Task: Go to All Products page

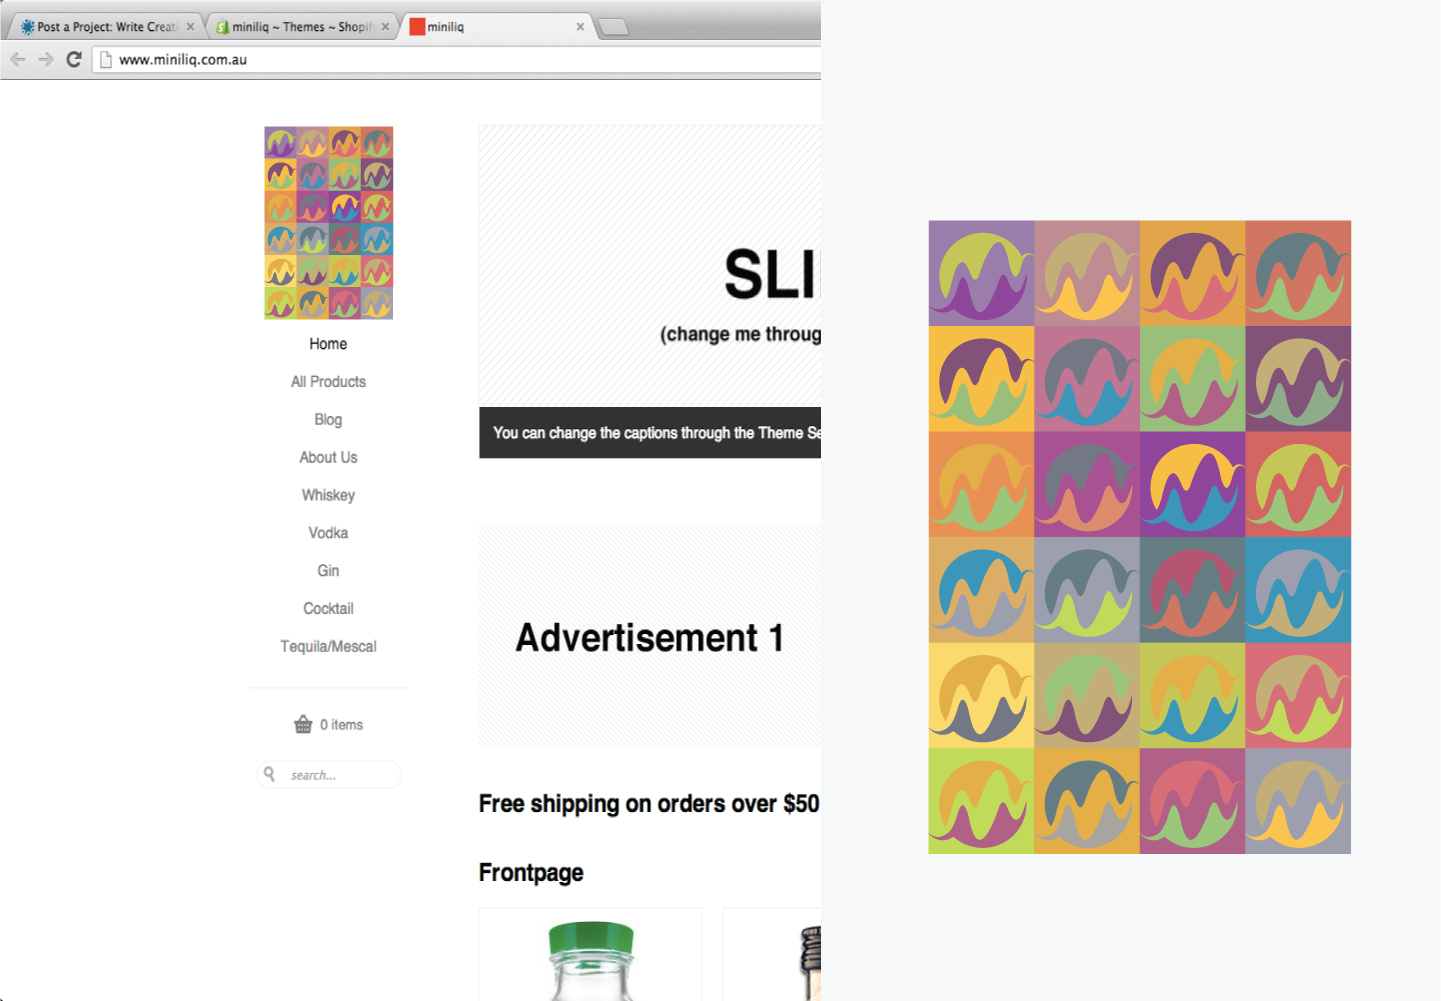Action: click(x=328, y=382)
